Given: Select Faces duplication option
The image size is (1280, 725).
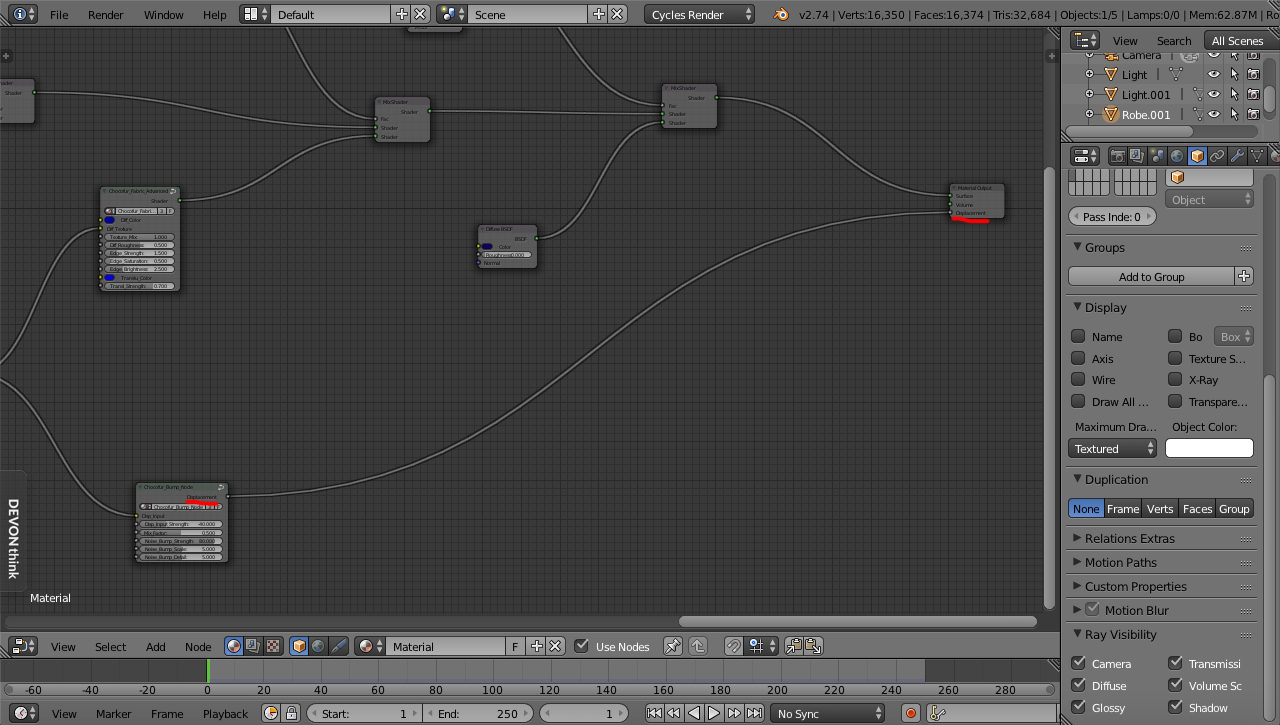Looking at the screenshot, I should 1197,508.
